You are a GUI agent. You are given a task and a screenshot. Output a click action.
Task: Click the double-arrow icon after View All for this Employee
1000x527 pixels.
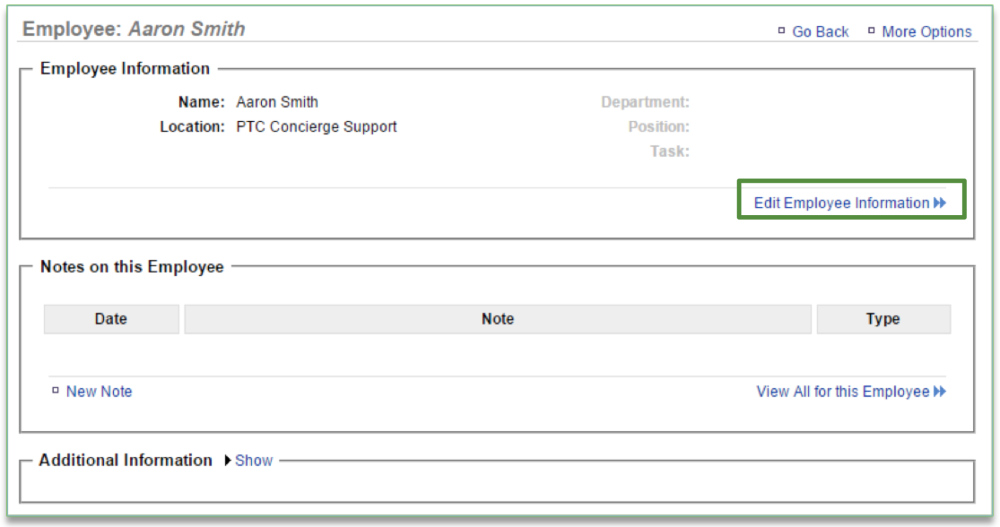pyautogui.click(x=940, y=392)
